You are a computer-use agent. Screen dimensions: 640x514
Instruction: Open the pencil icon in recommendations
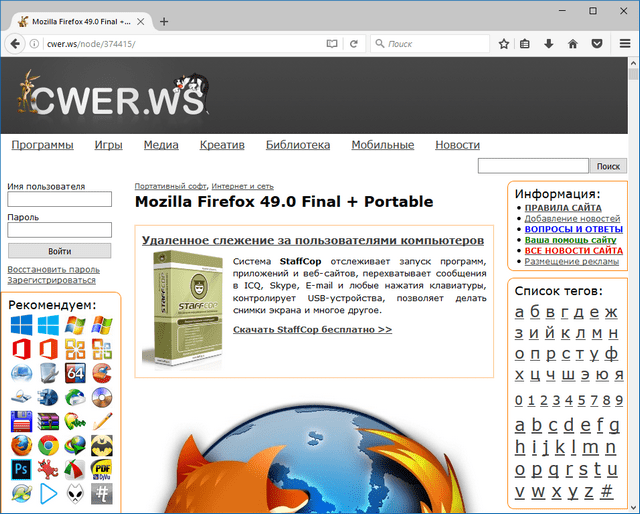[102, 421]
